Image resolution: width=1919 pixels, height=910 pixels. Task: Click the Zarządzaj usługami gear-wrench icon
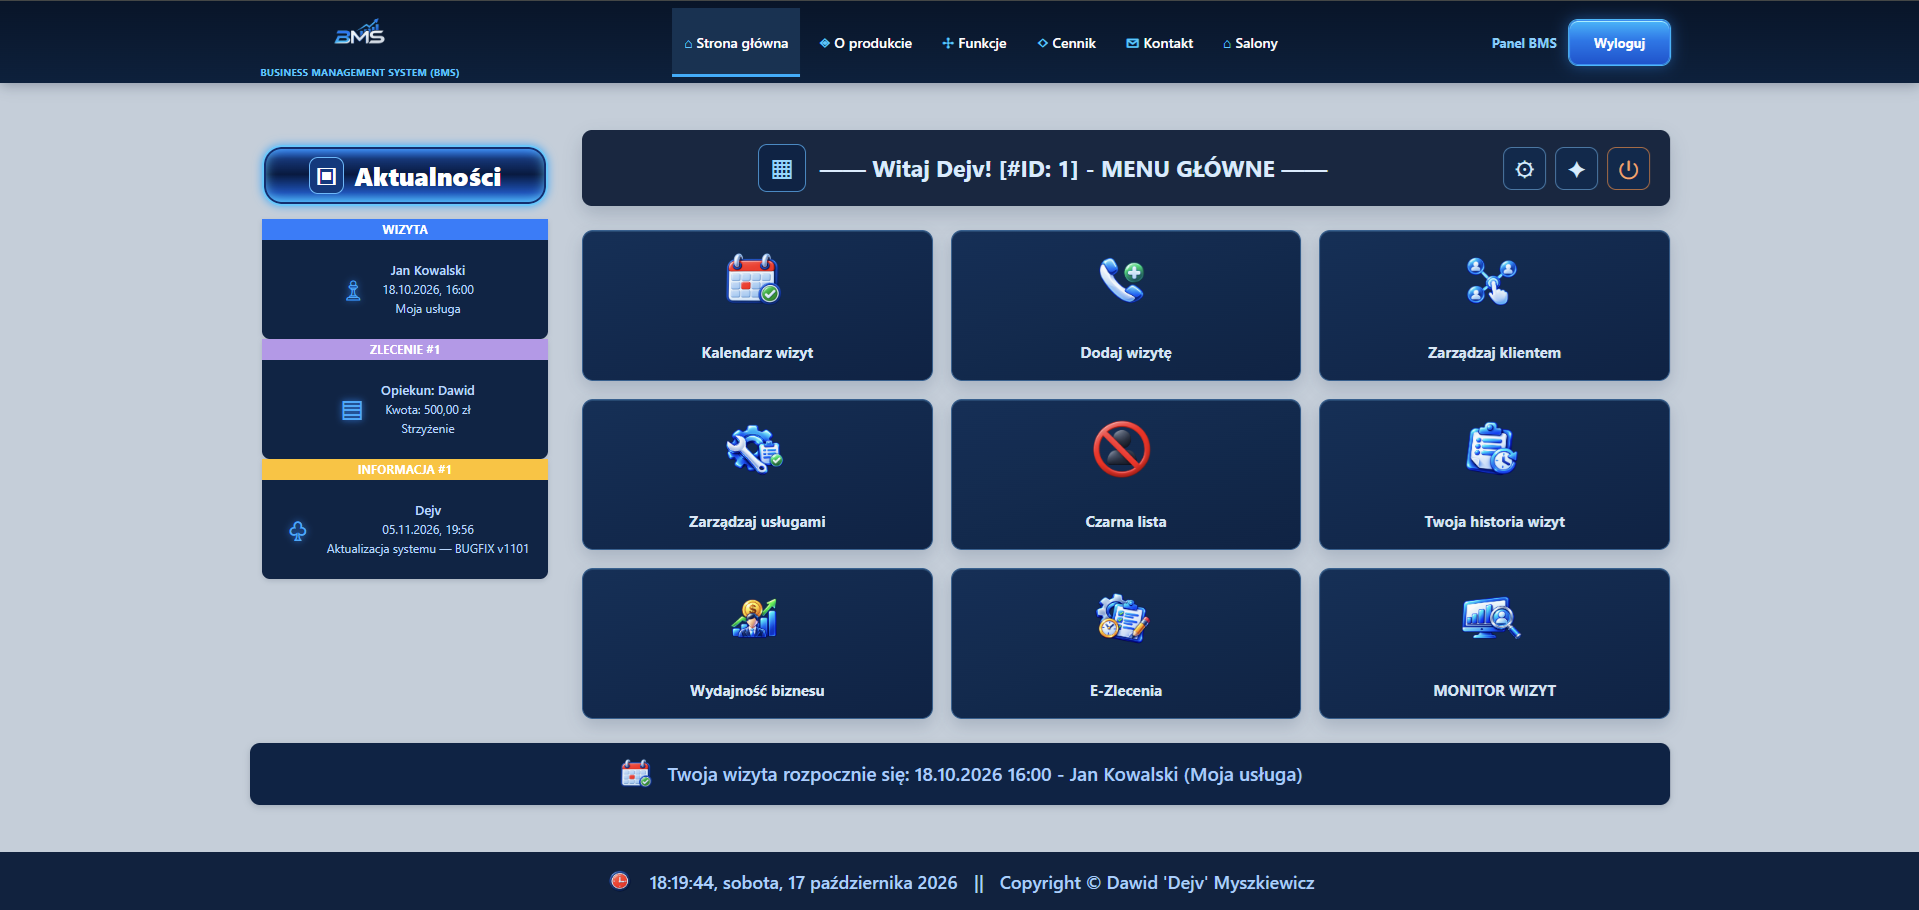tap(754, 449)
